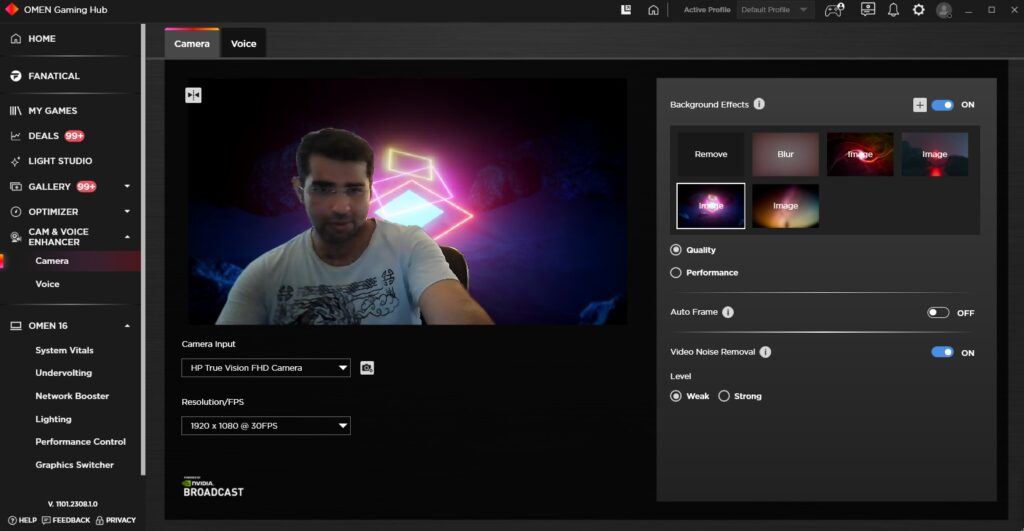Click the Feedback link at bottom left
Viewport: 1024px width, 531px height.
(66, 520)
